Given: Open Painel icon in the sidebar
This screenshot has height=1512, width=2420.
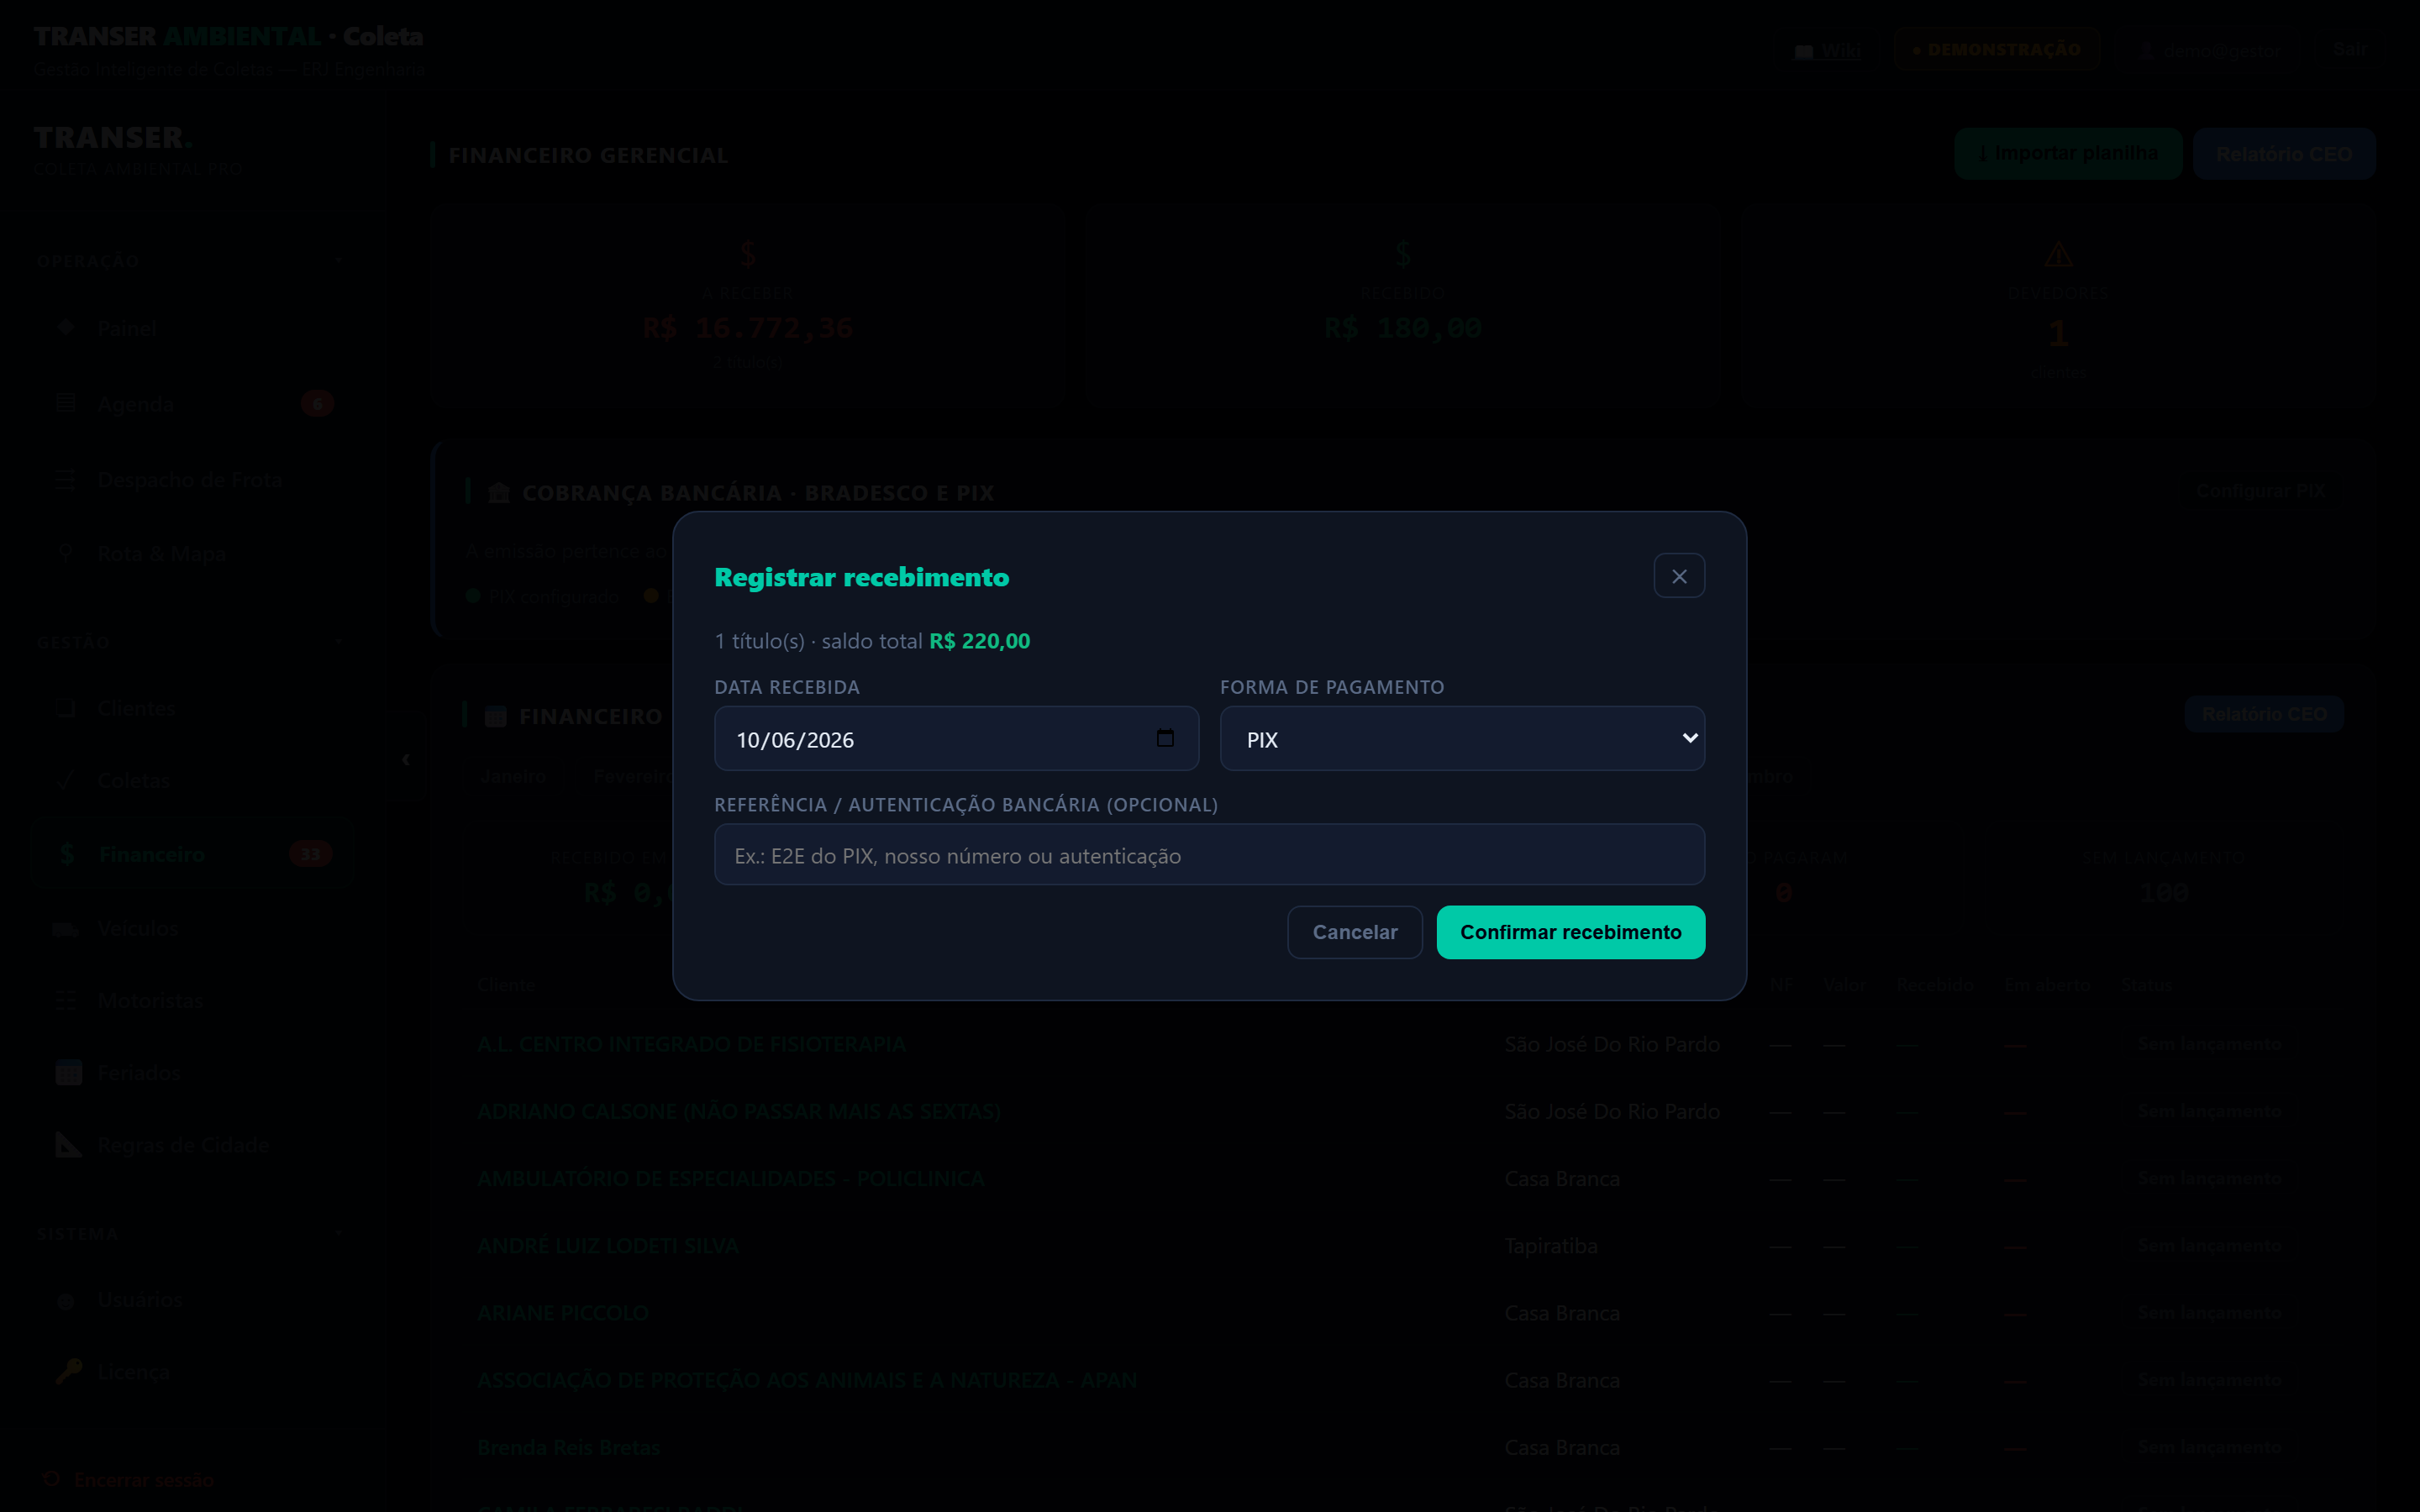Looking at the screenshot, I should [66, 328].
